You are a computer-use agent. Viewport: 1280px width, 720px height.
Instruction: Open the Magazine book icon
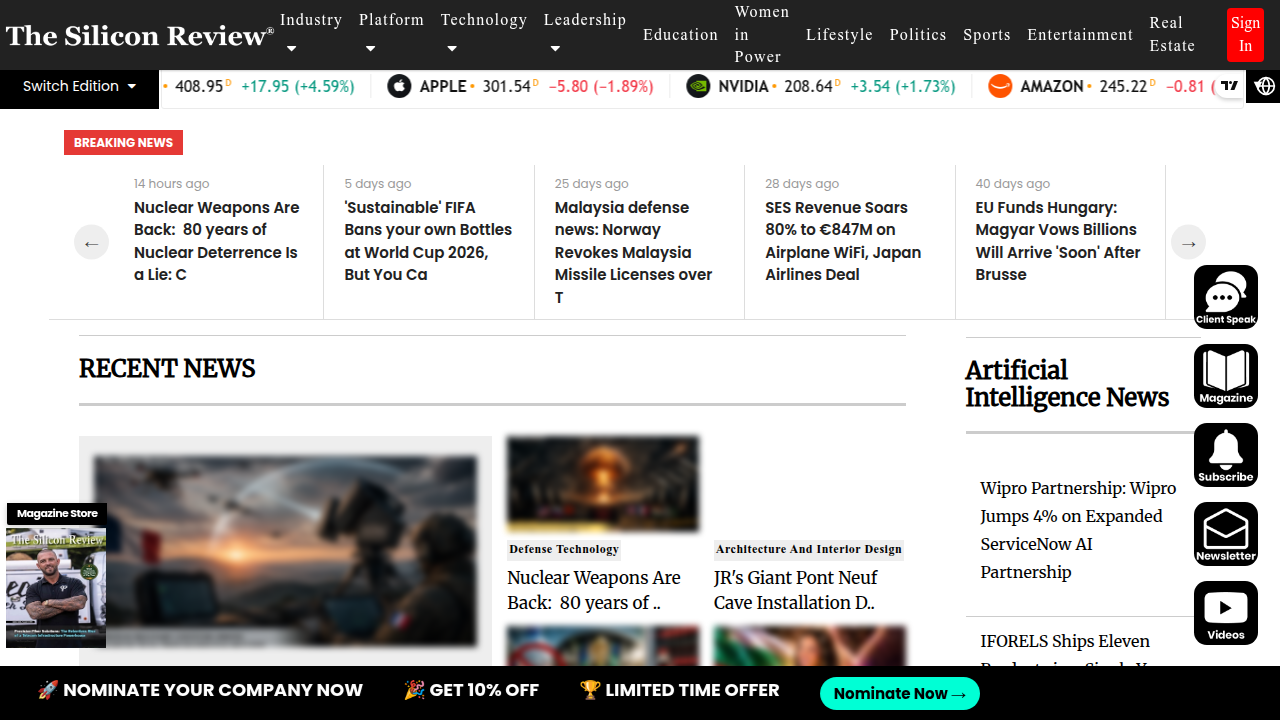click(x=1226, y=376)
